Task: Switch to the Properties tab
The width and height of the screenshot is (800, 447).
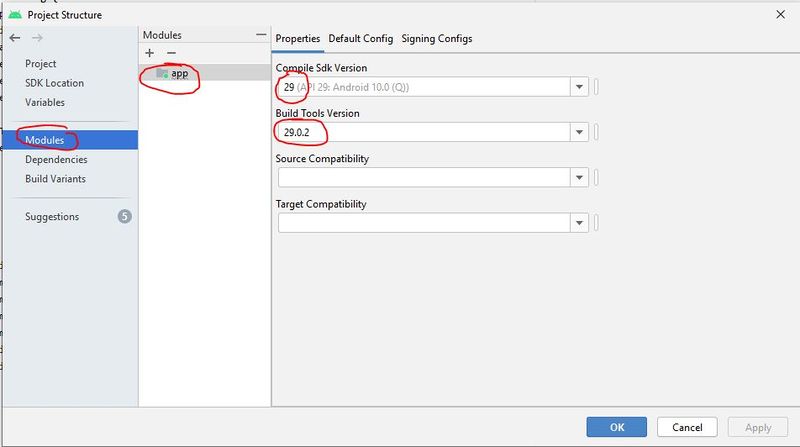Action: tap(298, 39)
